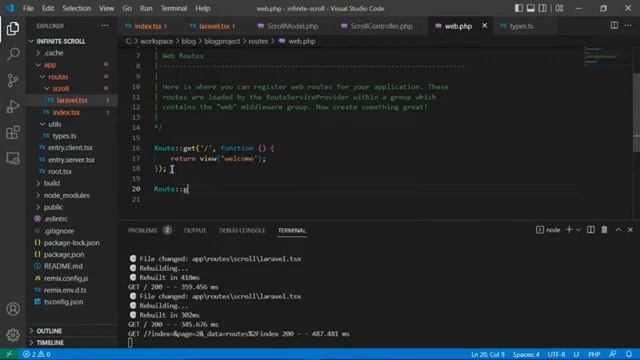This screenshot has height=360, width=640.
Task: Open terminal launch profile dropdown arrow
Action: coord(578,230)
